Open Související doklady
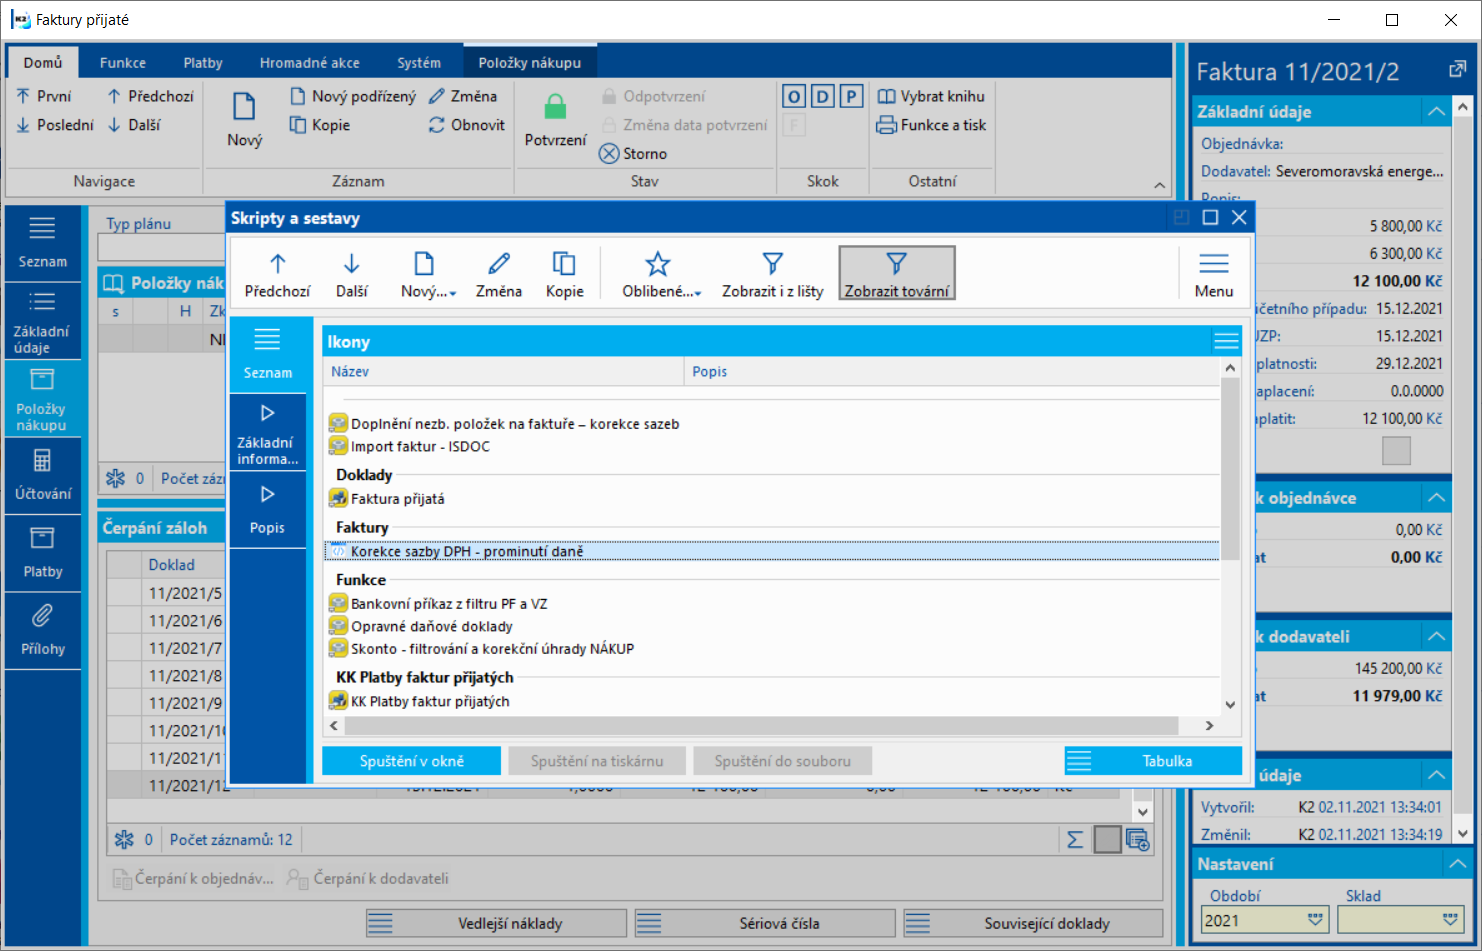Image resolution: width=1482 pixels, height=951 pixels. [x=1033, y=923]
